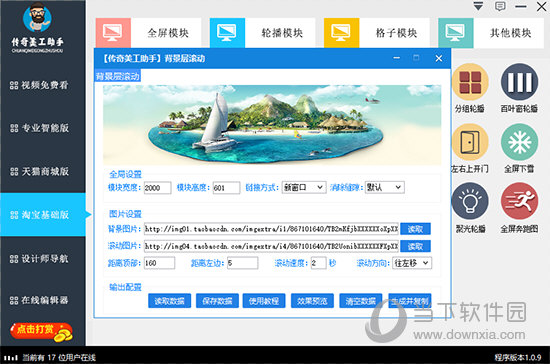Click the 模块宽度 input field
Viewport: 550px width, 364px height.
(157, 188)
